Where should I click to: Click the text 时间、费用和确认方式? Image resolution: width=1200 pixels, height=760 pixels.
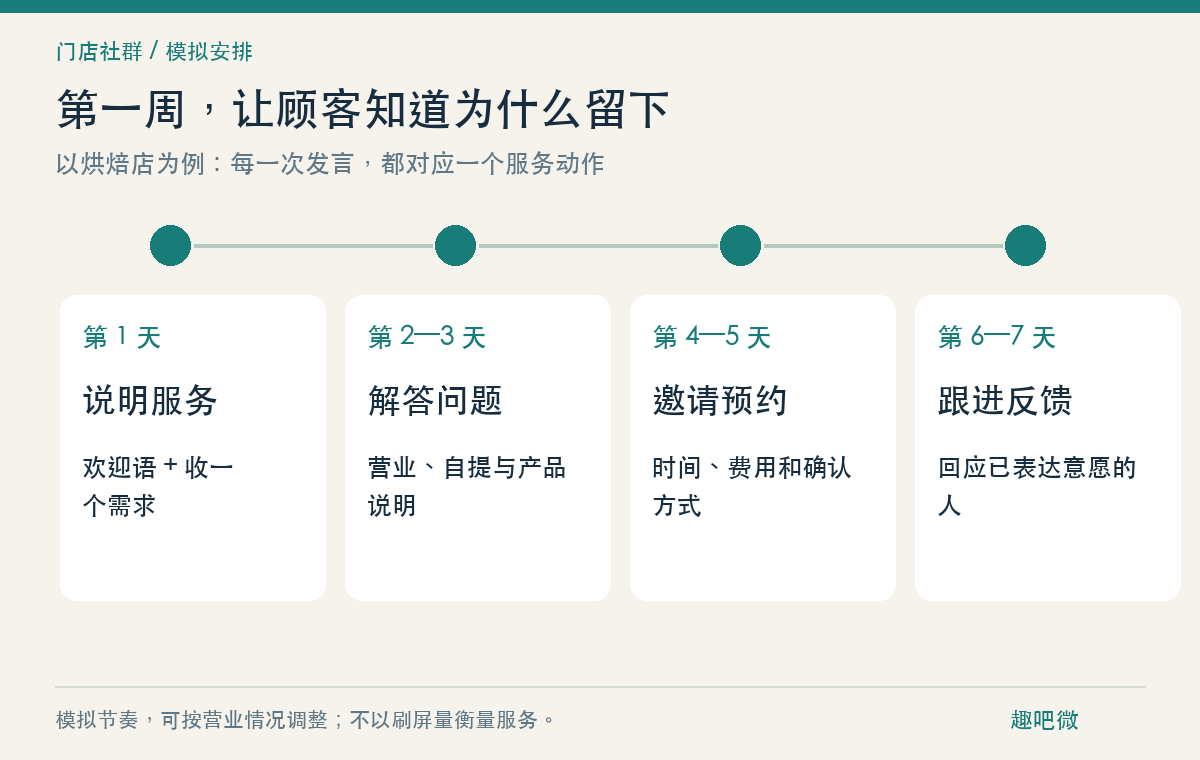pyautogui.click(x=752, y=486)
